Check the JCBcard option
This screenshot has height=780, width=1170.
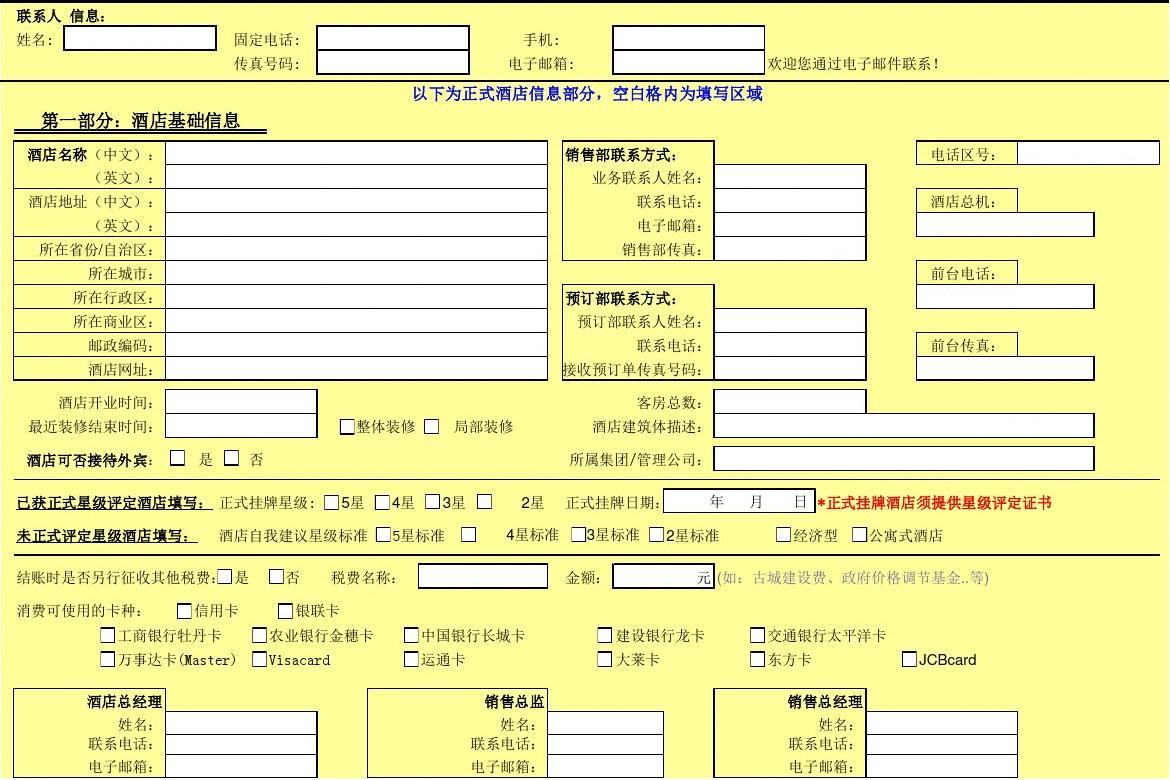coord(910,659)
